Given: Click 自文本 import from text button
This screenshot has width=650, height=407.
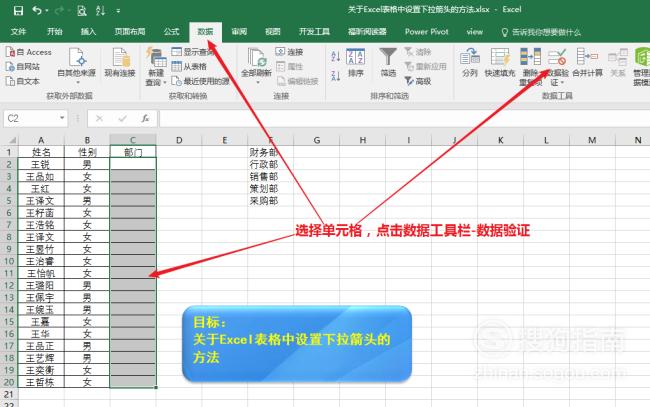Looking at the screenshot, I should (23, 81).
